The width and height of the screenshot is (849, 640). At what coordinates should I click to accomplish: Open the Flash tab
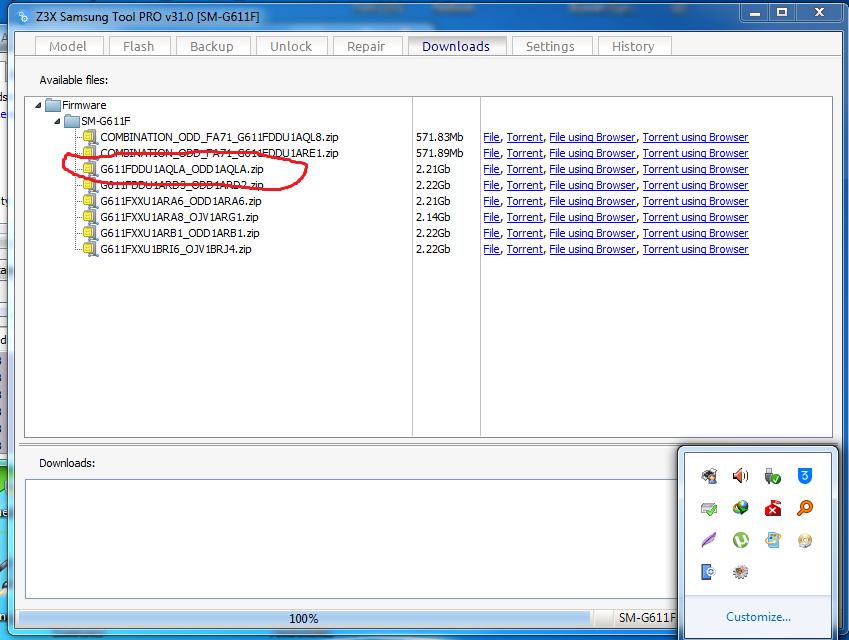[x=139, y=47]
